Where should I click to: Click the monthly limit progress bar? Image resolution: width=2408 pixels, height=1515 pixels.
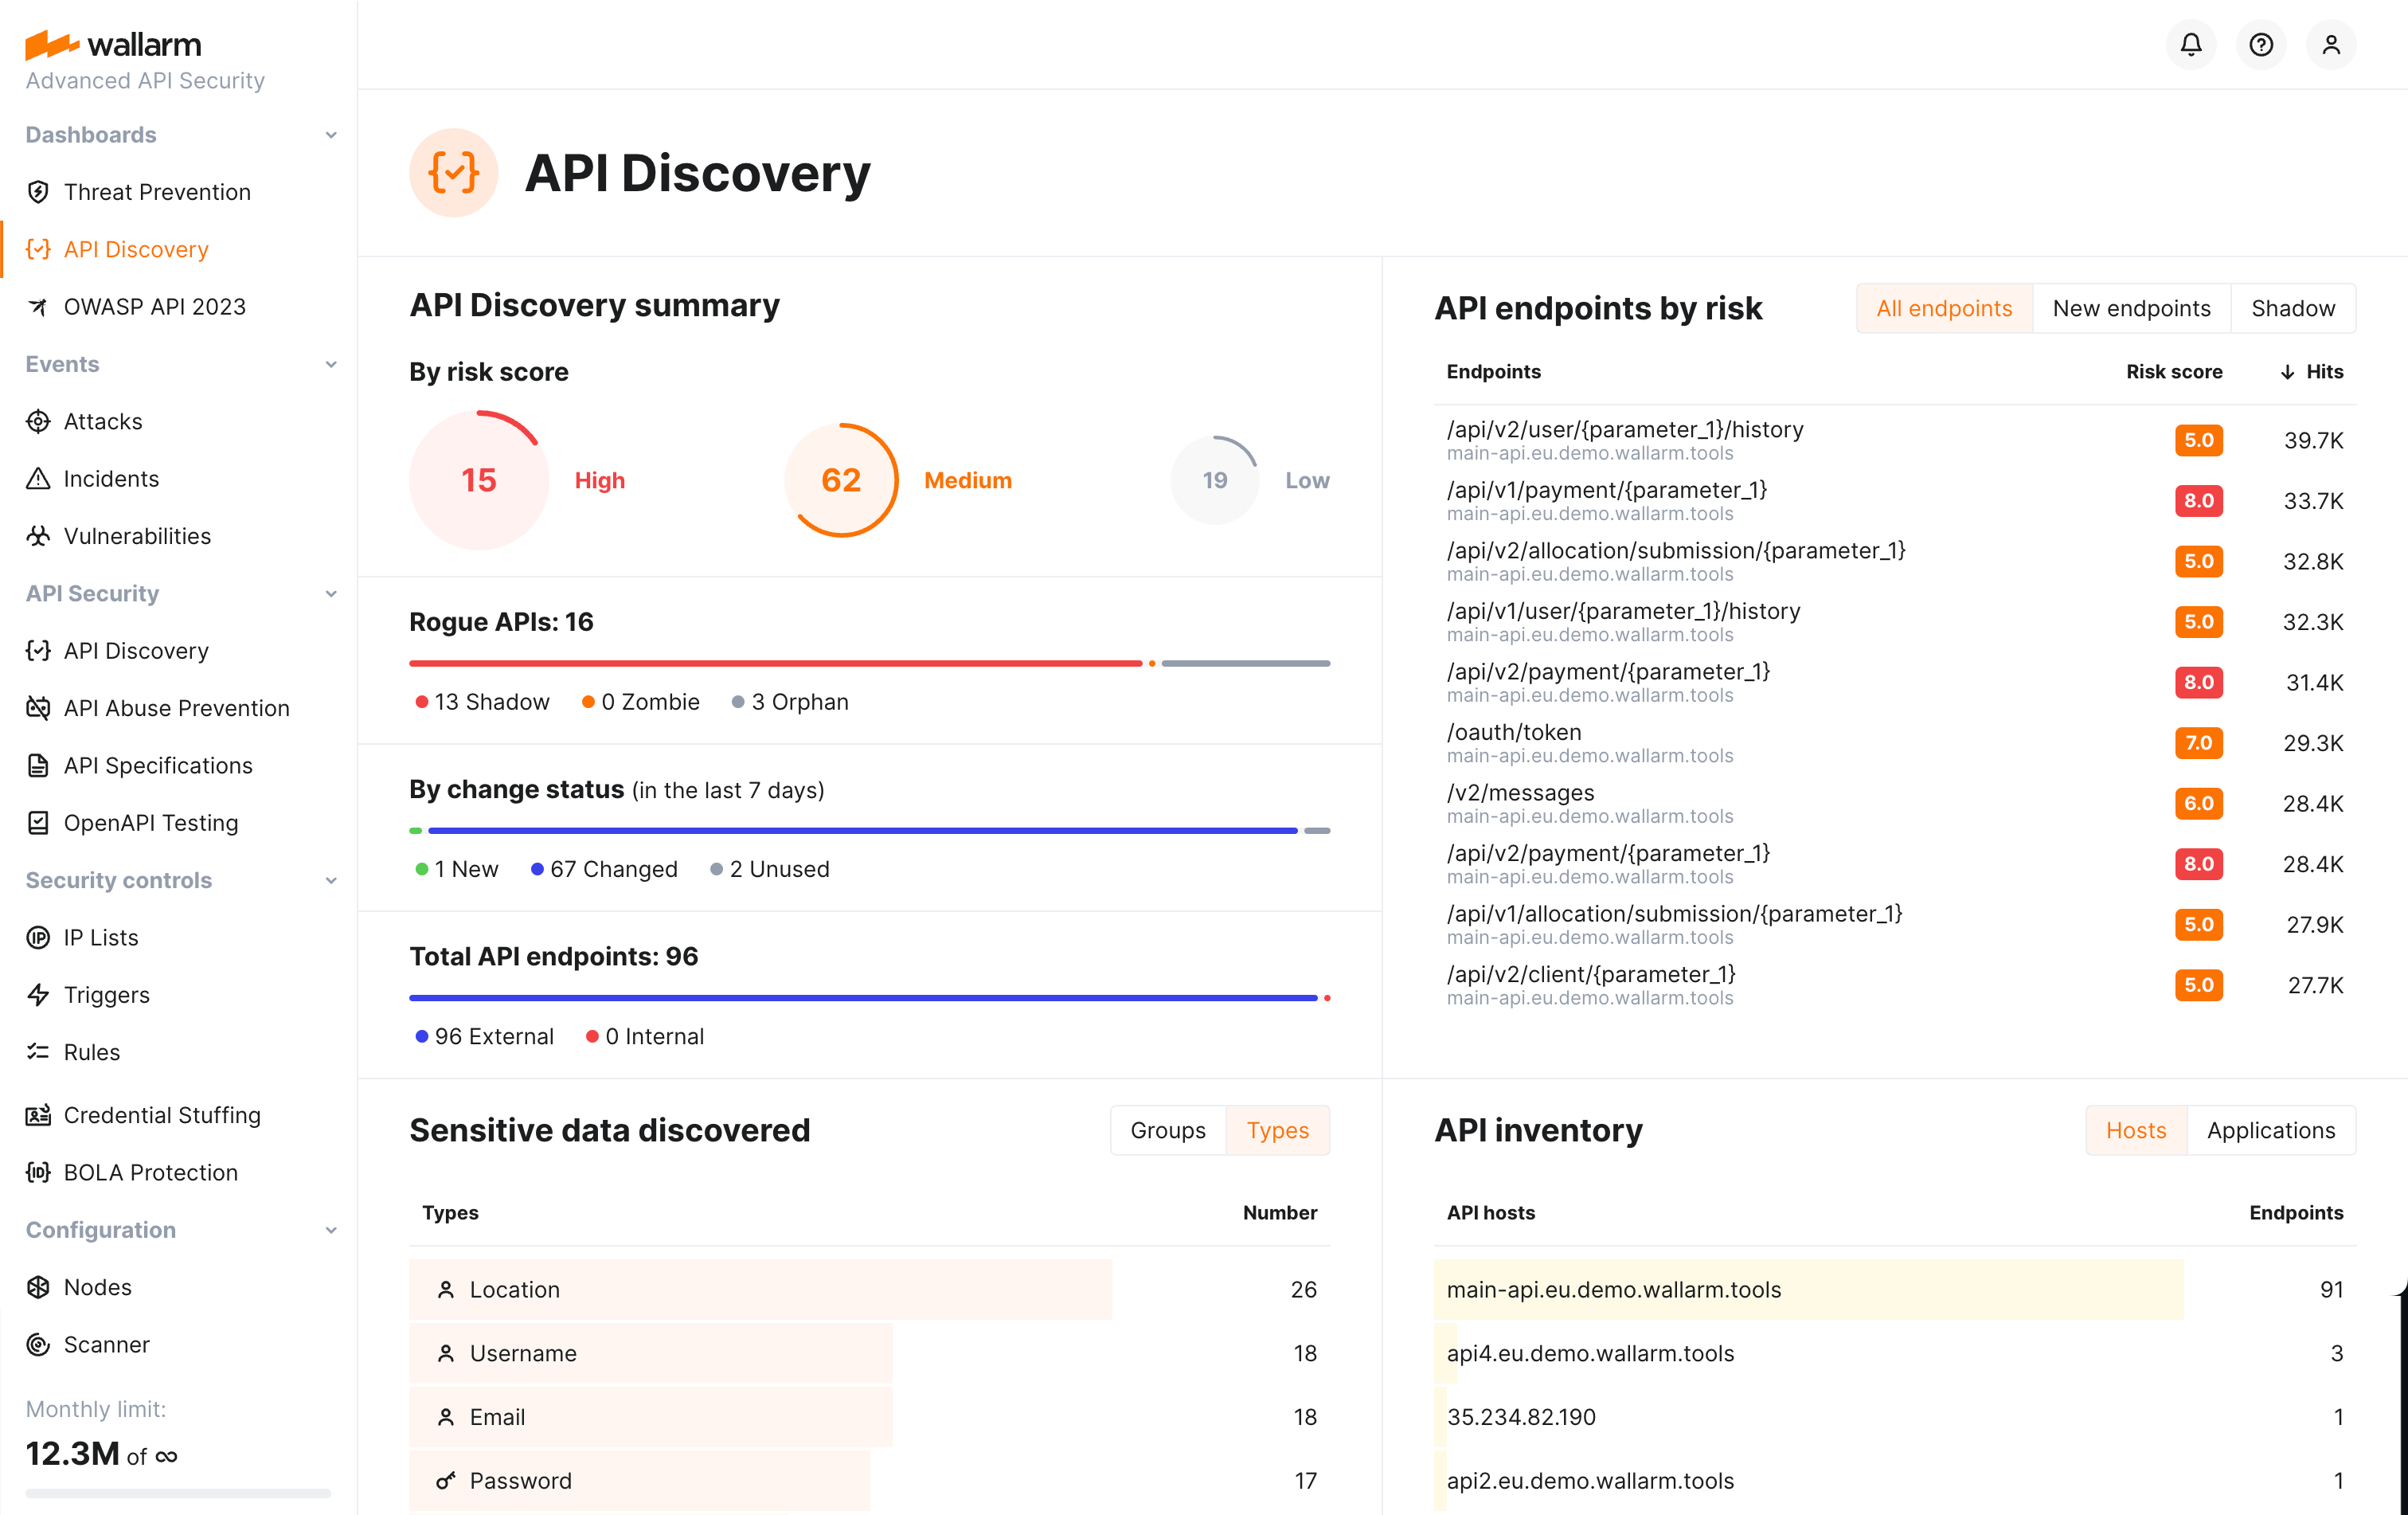pyautogui.click(x=178, y=1494)
